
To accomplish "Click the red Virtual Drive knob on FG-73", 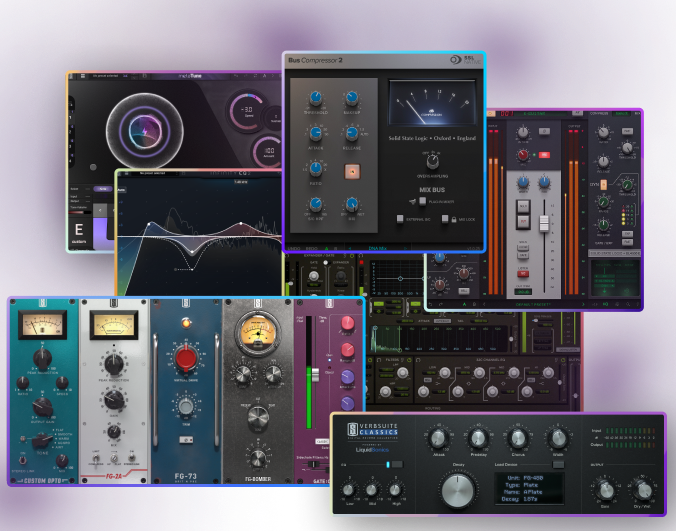I will [x=186, y=359].
